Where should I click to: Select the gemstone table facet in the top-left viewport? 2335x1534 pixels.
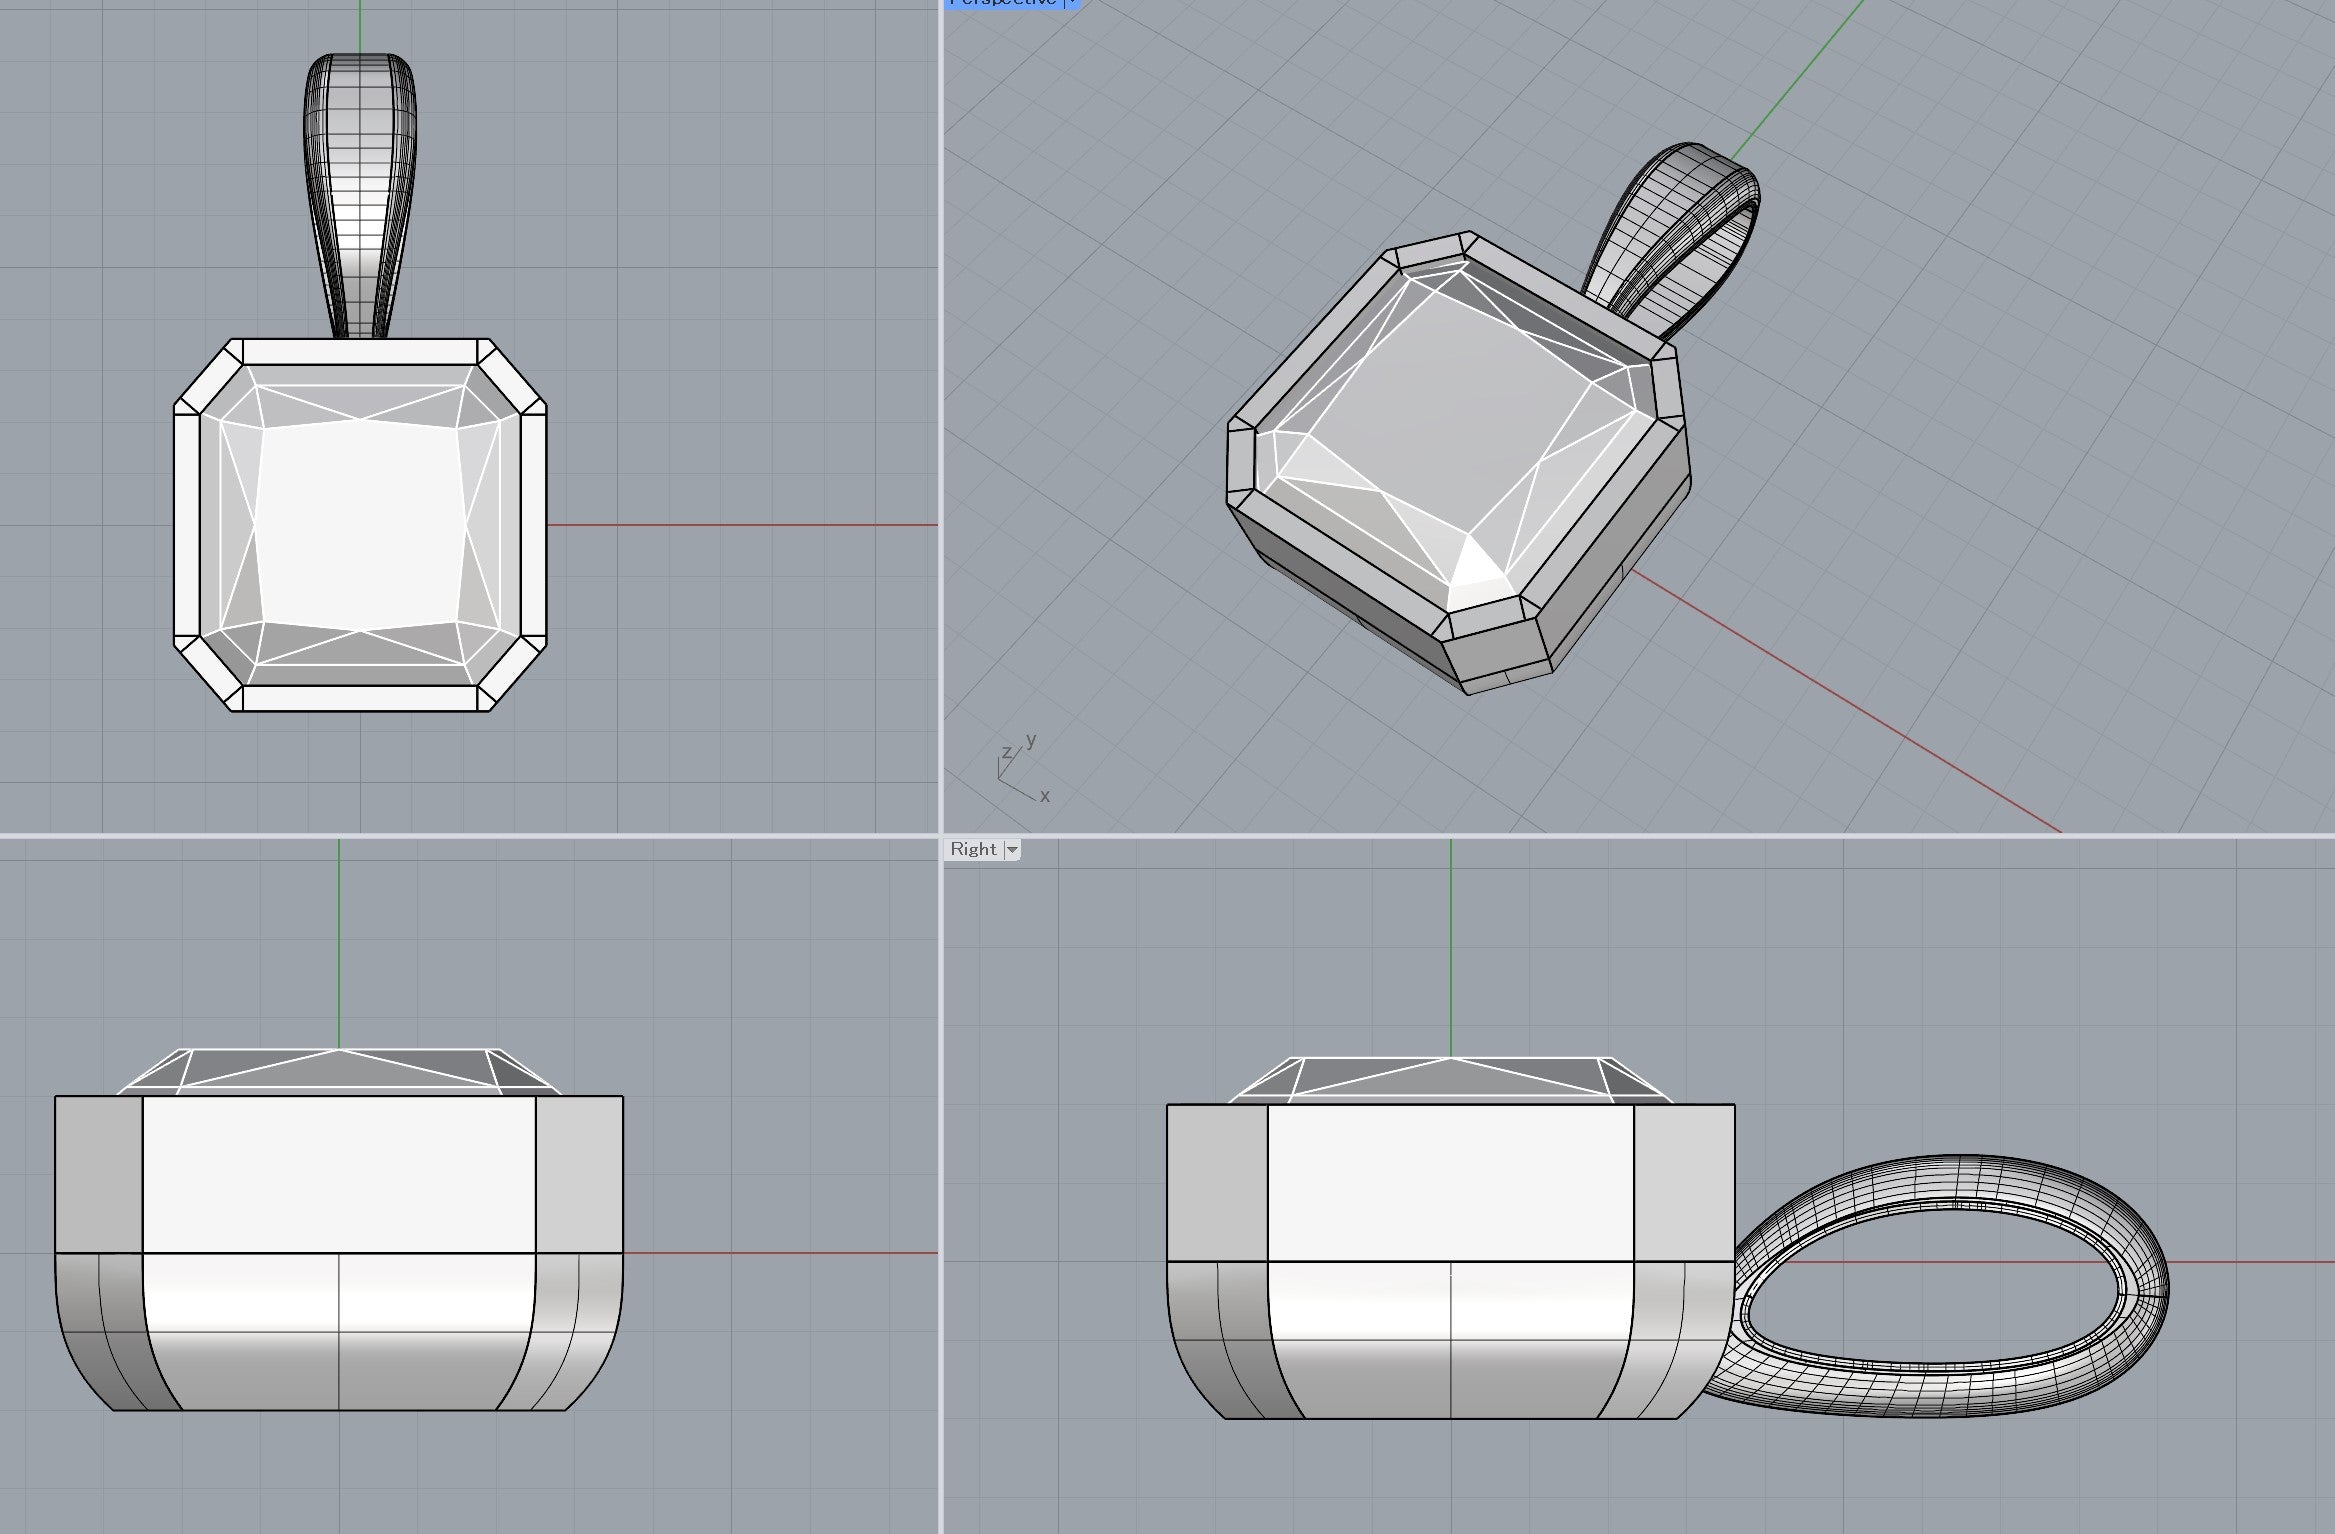360,525
